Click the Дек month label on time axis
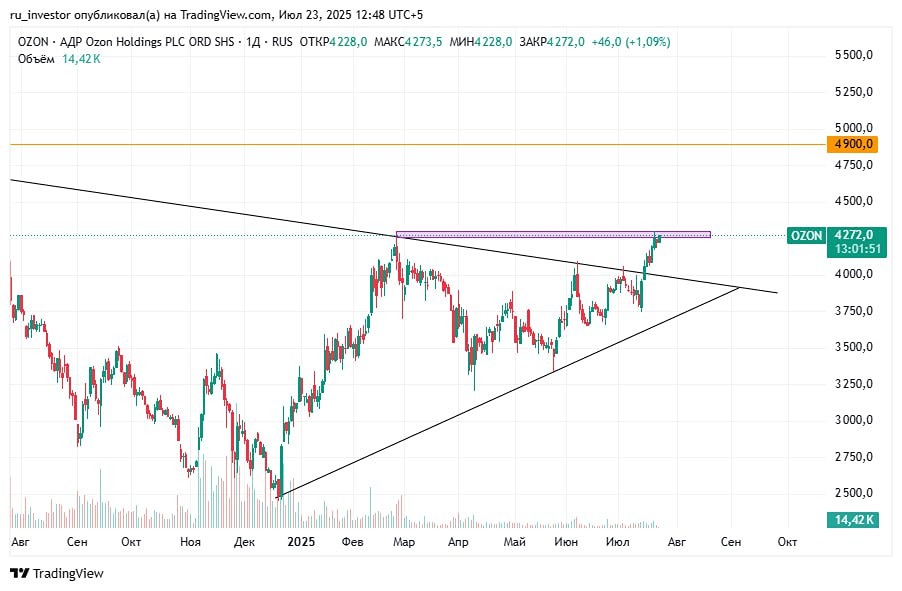Viewport: 902px width, 591px height. (x=244, y=542)
